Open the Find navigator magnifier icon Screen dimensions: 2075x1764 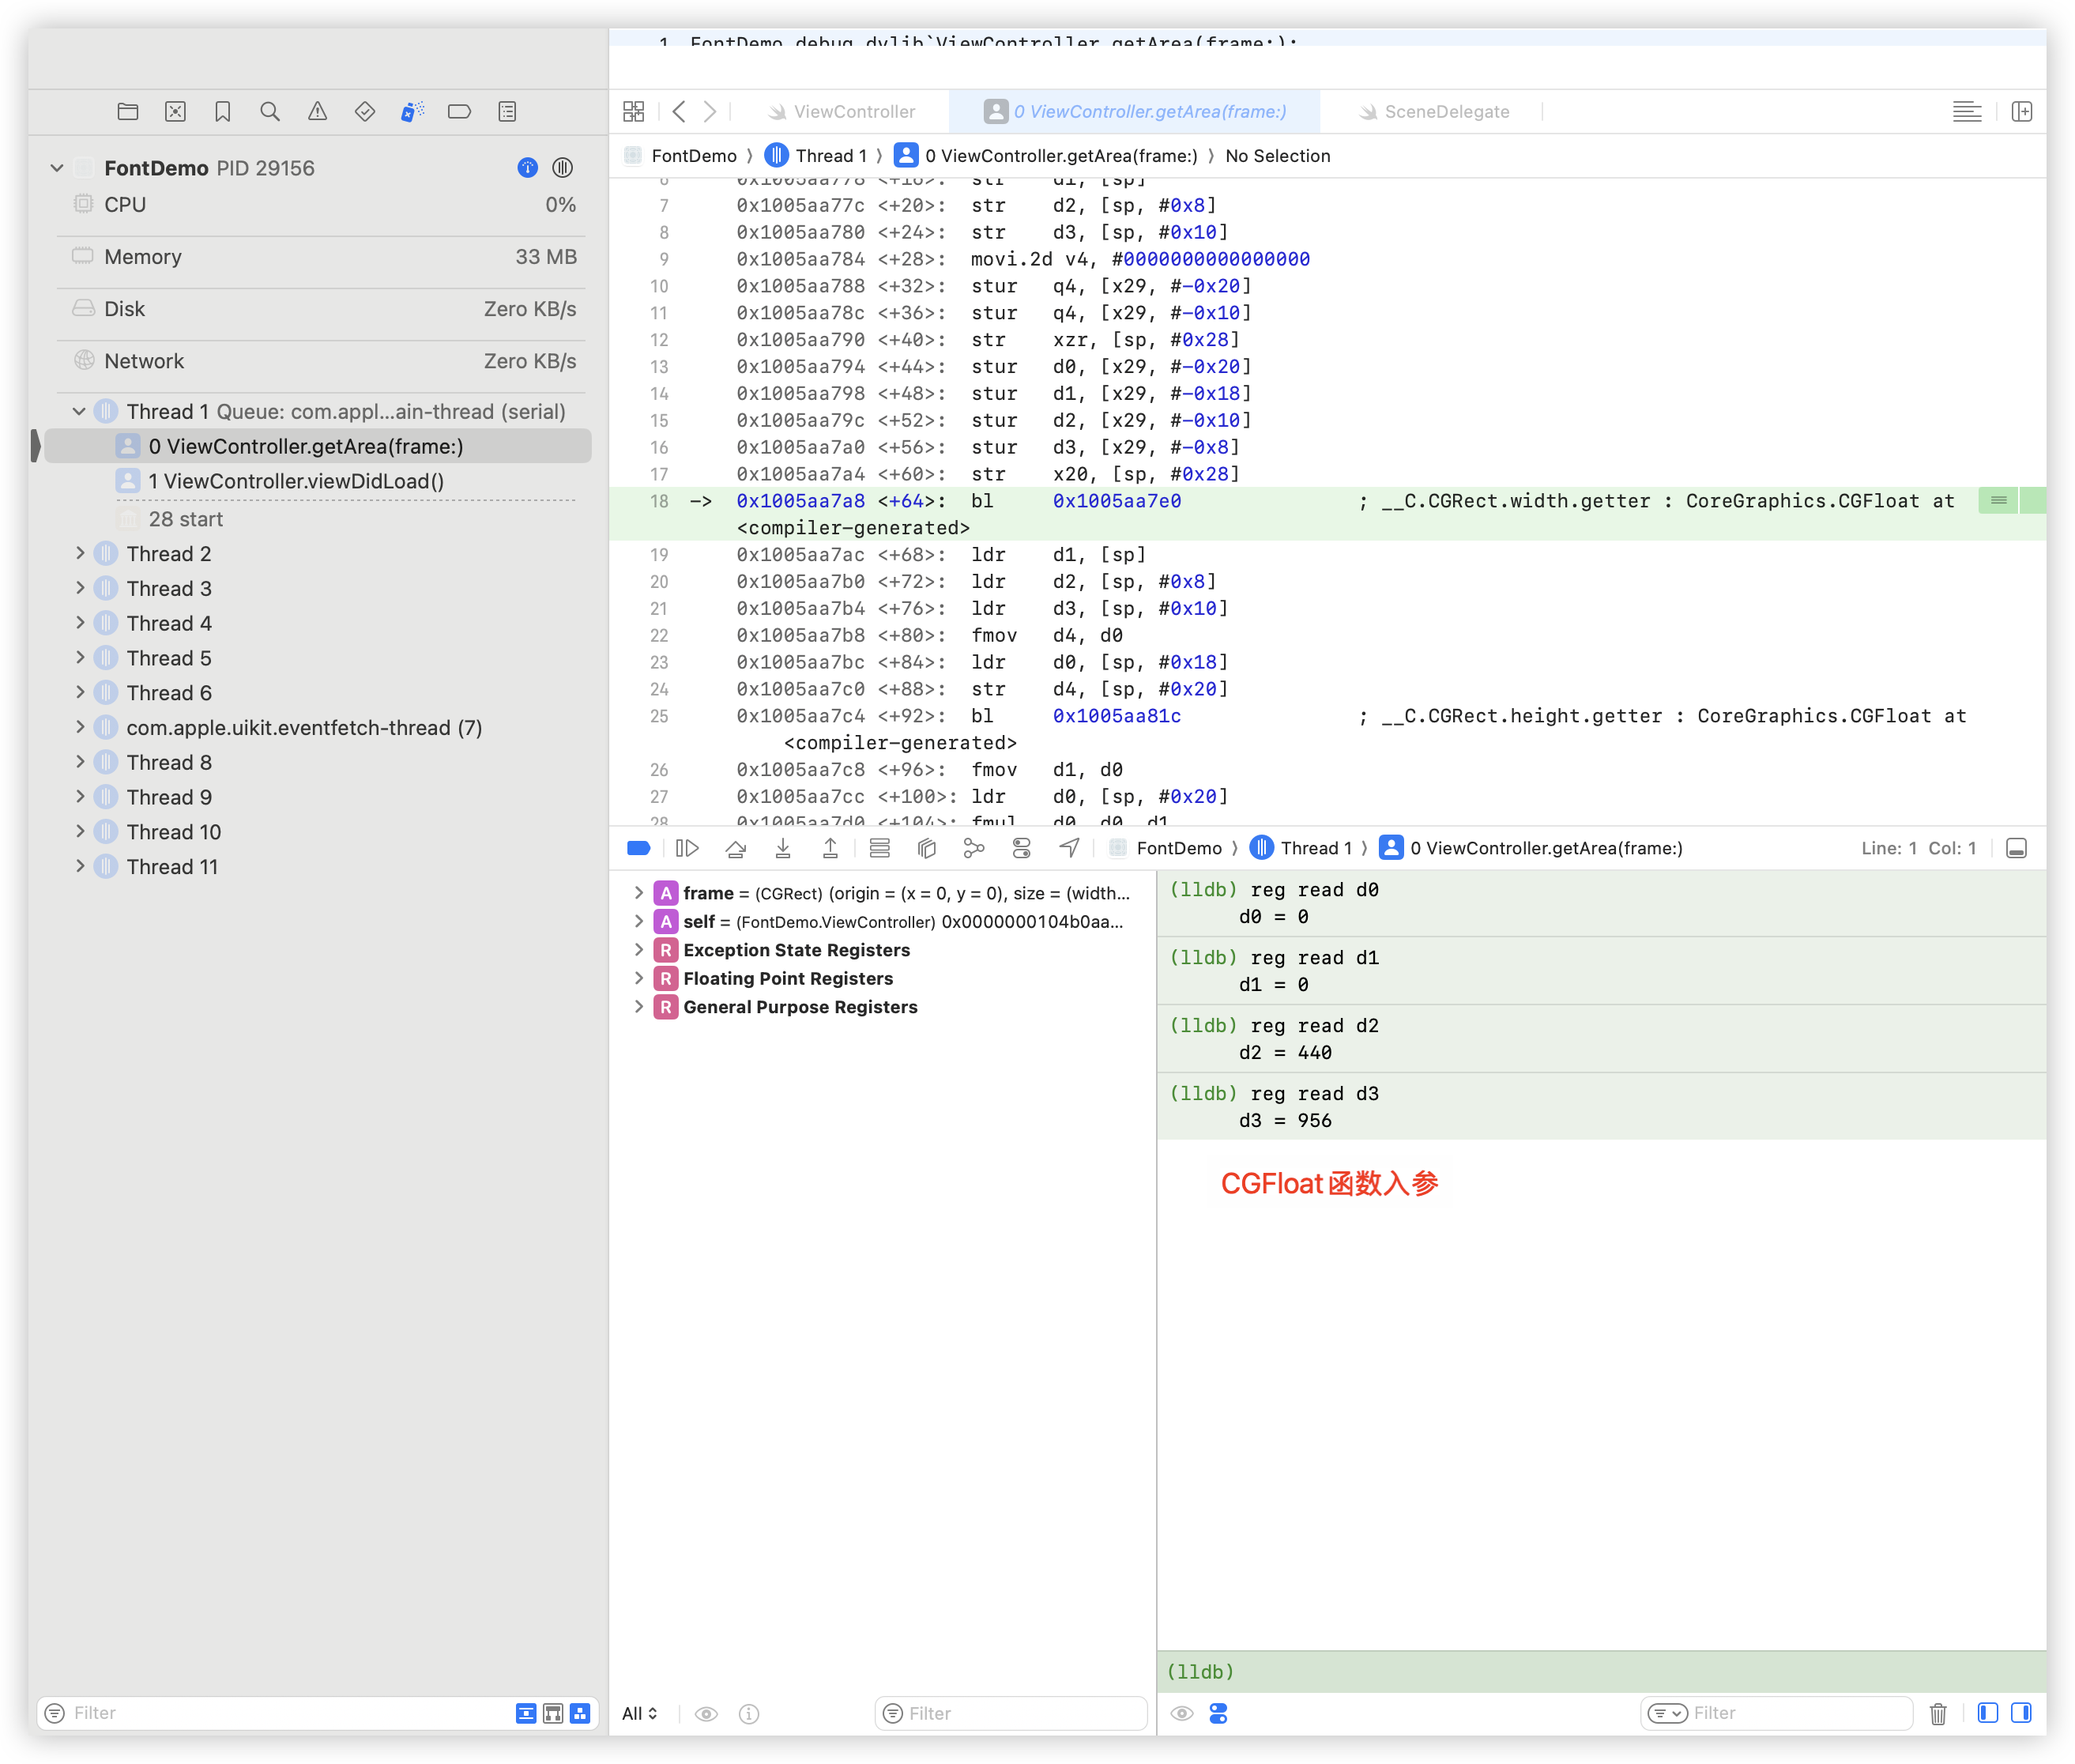click(x=270, y=112)
